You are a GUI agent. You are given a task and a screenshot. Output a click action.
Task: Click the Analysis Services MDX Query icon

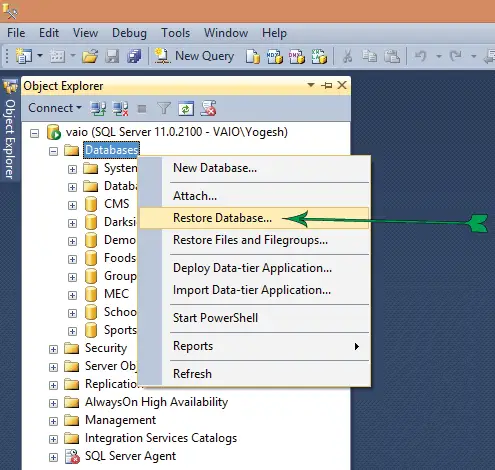274,56
